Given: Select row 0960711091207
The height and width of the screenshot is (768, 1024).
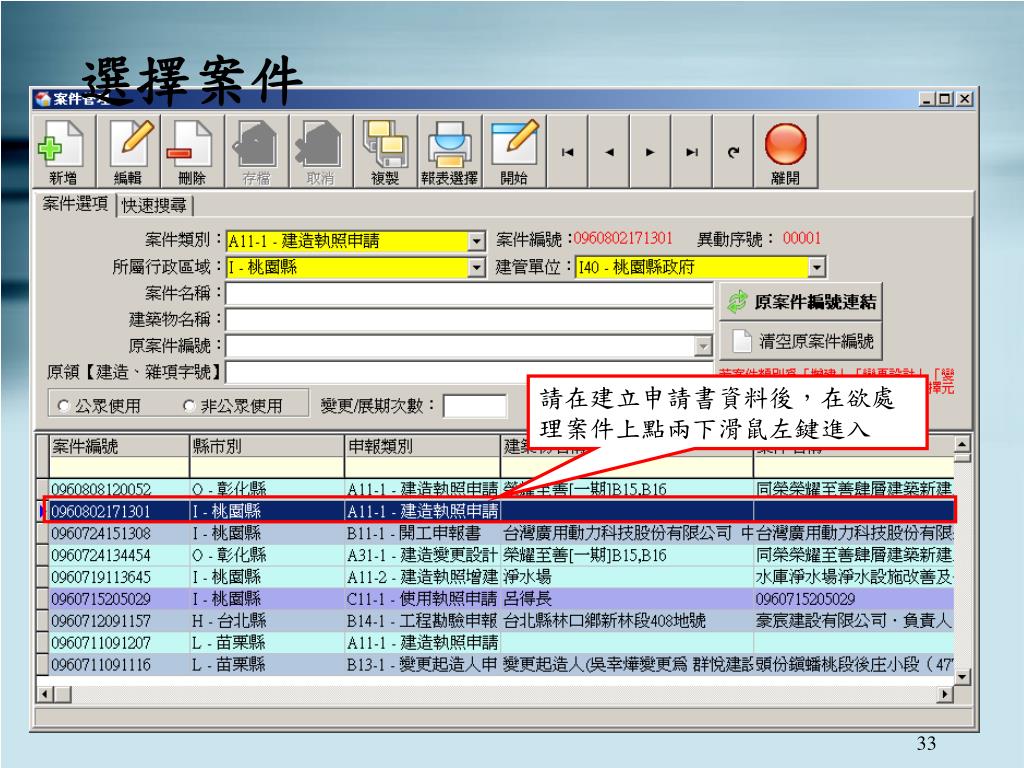Looking at the screenshot, I should click(501, 643).
